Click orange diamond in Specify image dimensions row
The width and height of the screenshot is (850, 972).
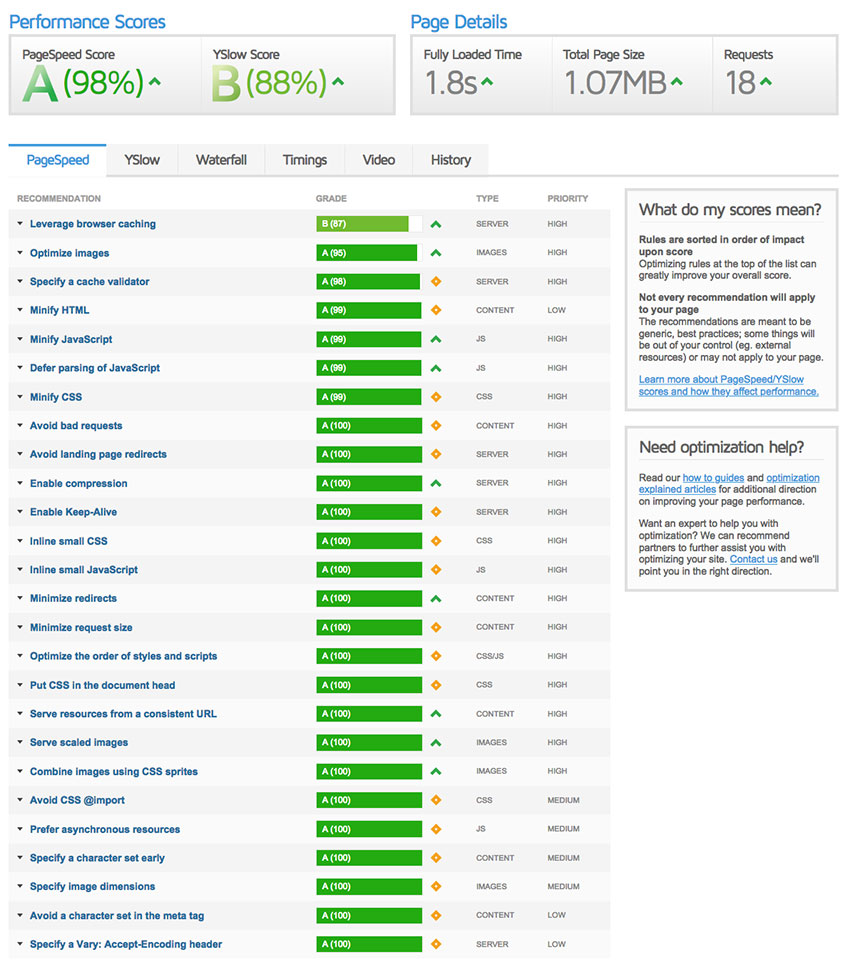point(436,886)
